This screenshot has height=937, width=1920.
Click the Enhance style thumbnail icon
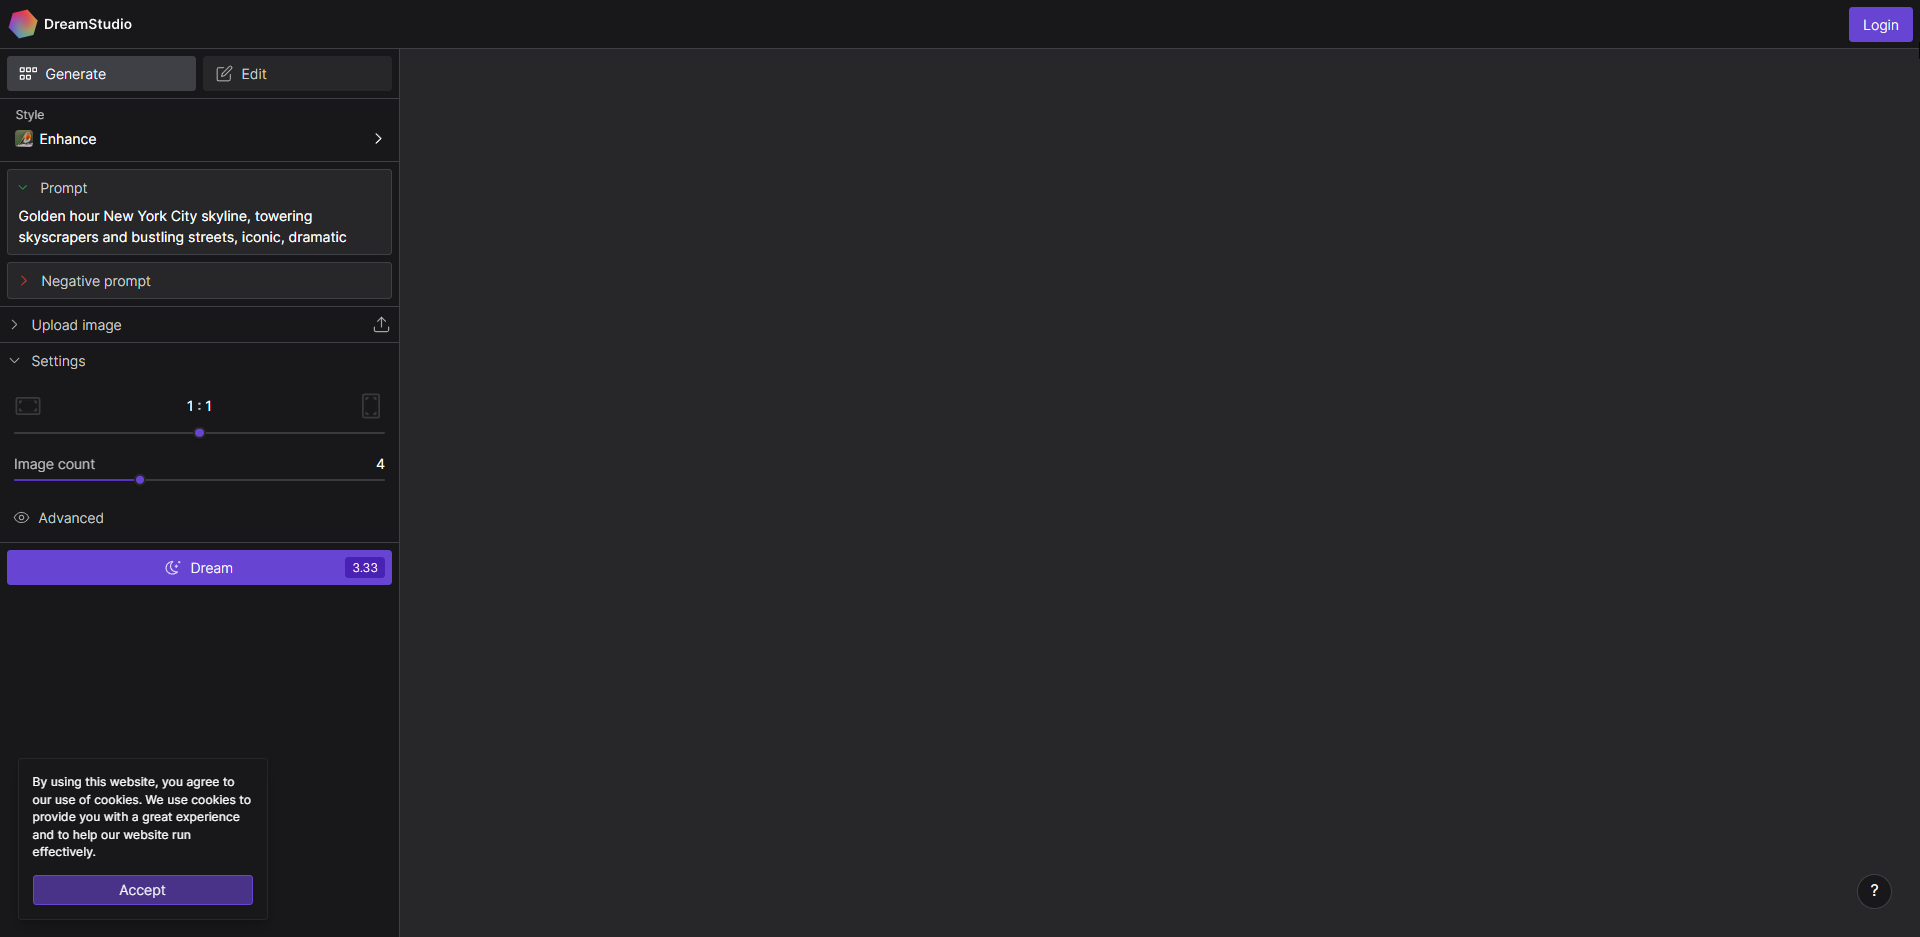point(24,139)
